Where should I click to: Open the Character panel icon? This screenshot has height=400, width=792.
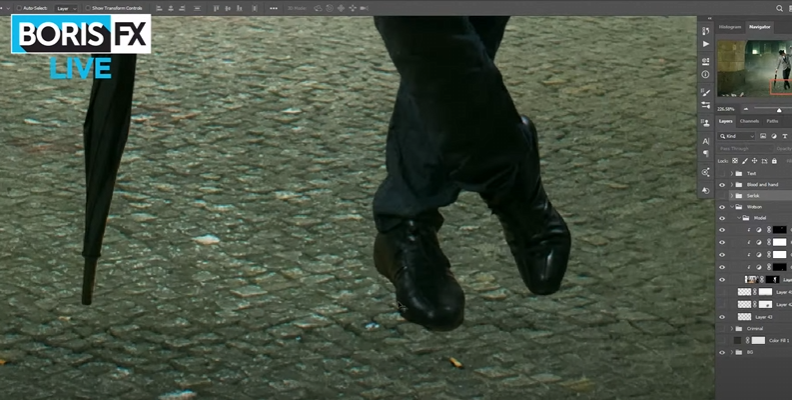coord(706,141)
